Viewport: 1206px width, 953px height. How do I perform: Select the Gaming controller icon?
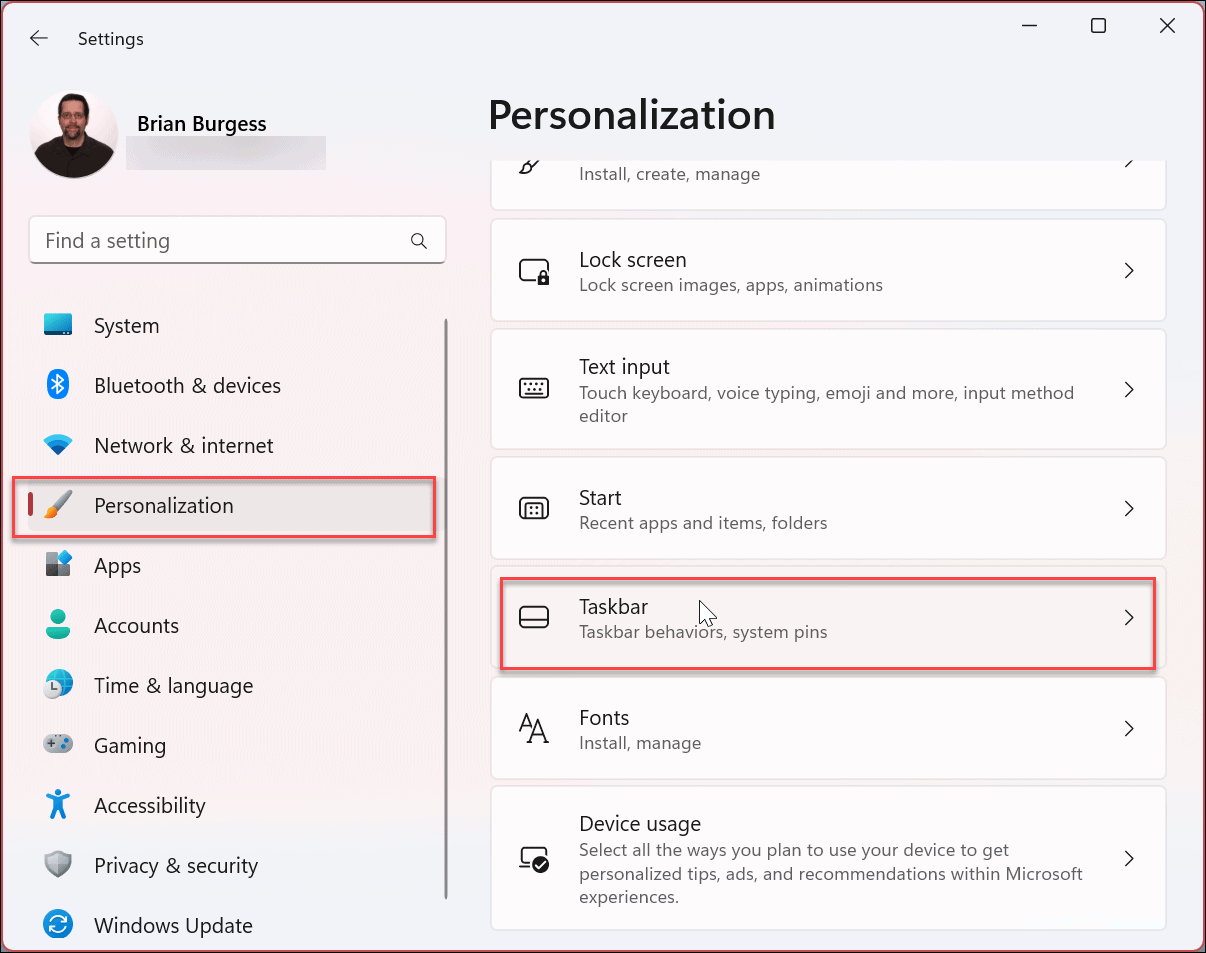tap(58, 745)
